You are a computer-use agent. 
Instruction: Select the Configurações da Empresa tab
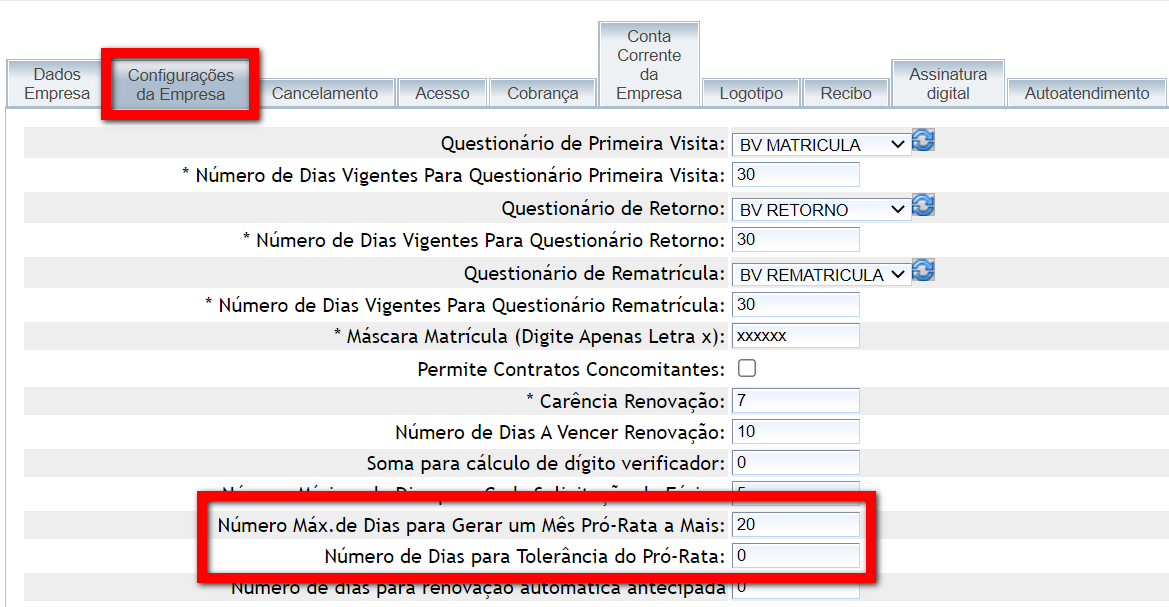(181, 84)
